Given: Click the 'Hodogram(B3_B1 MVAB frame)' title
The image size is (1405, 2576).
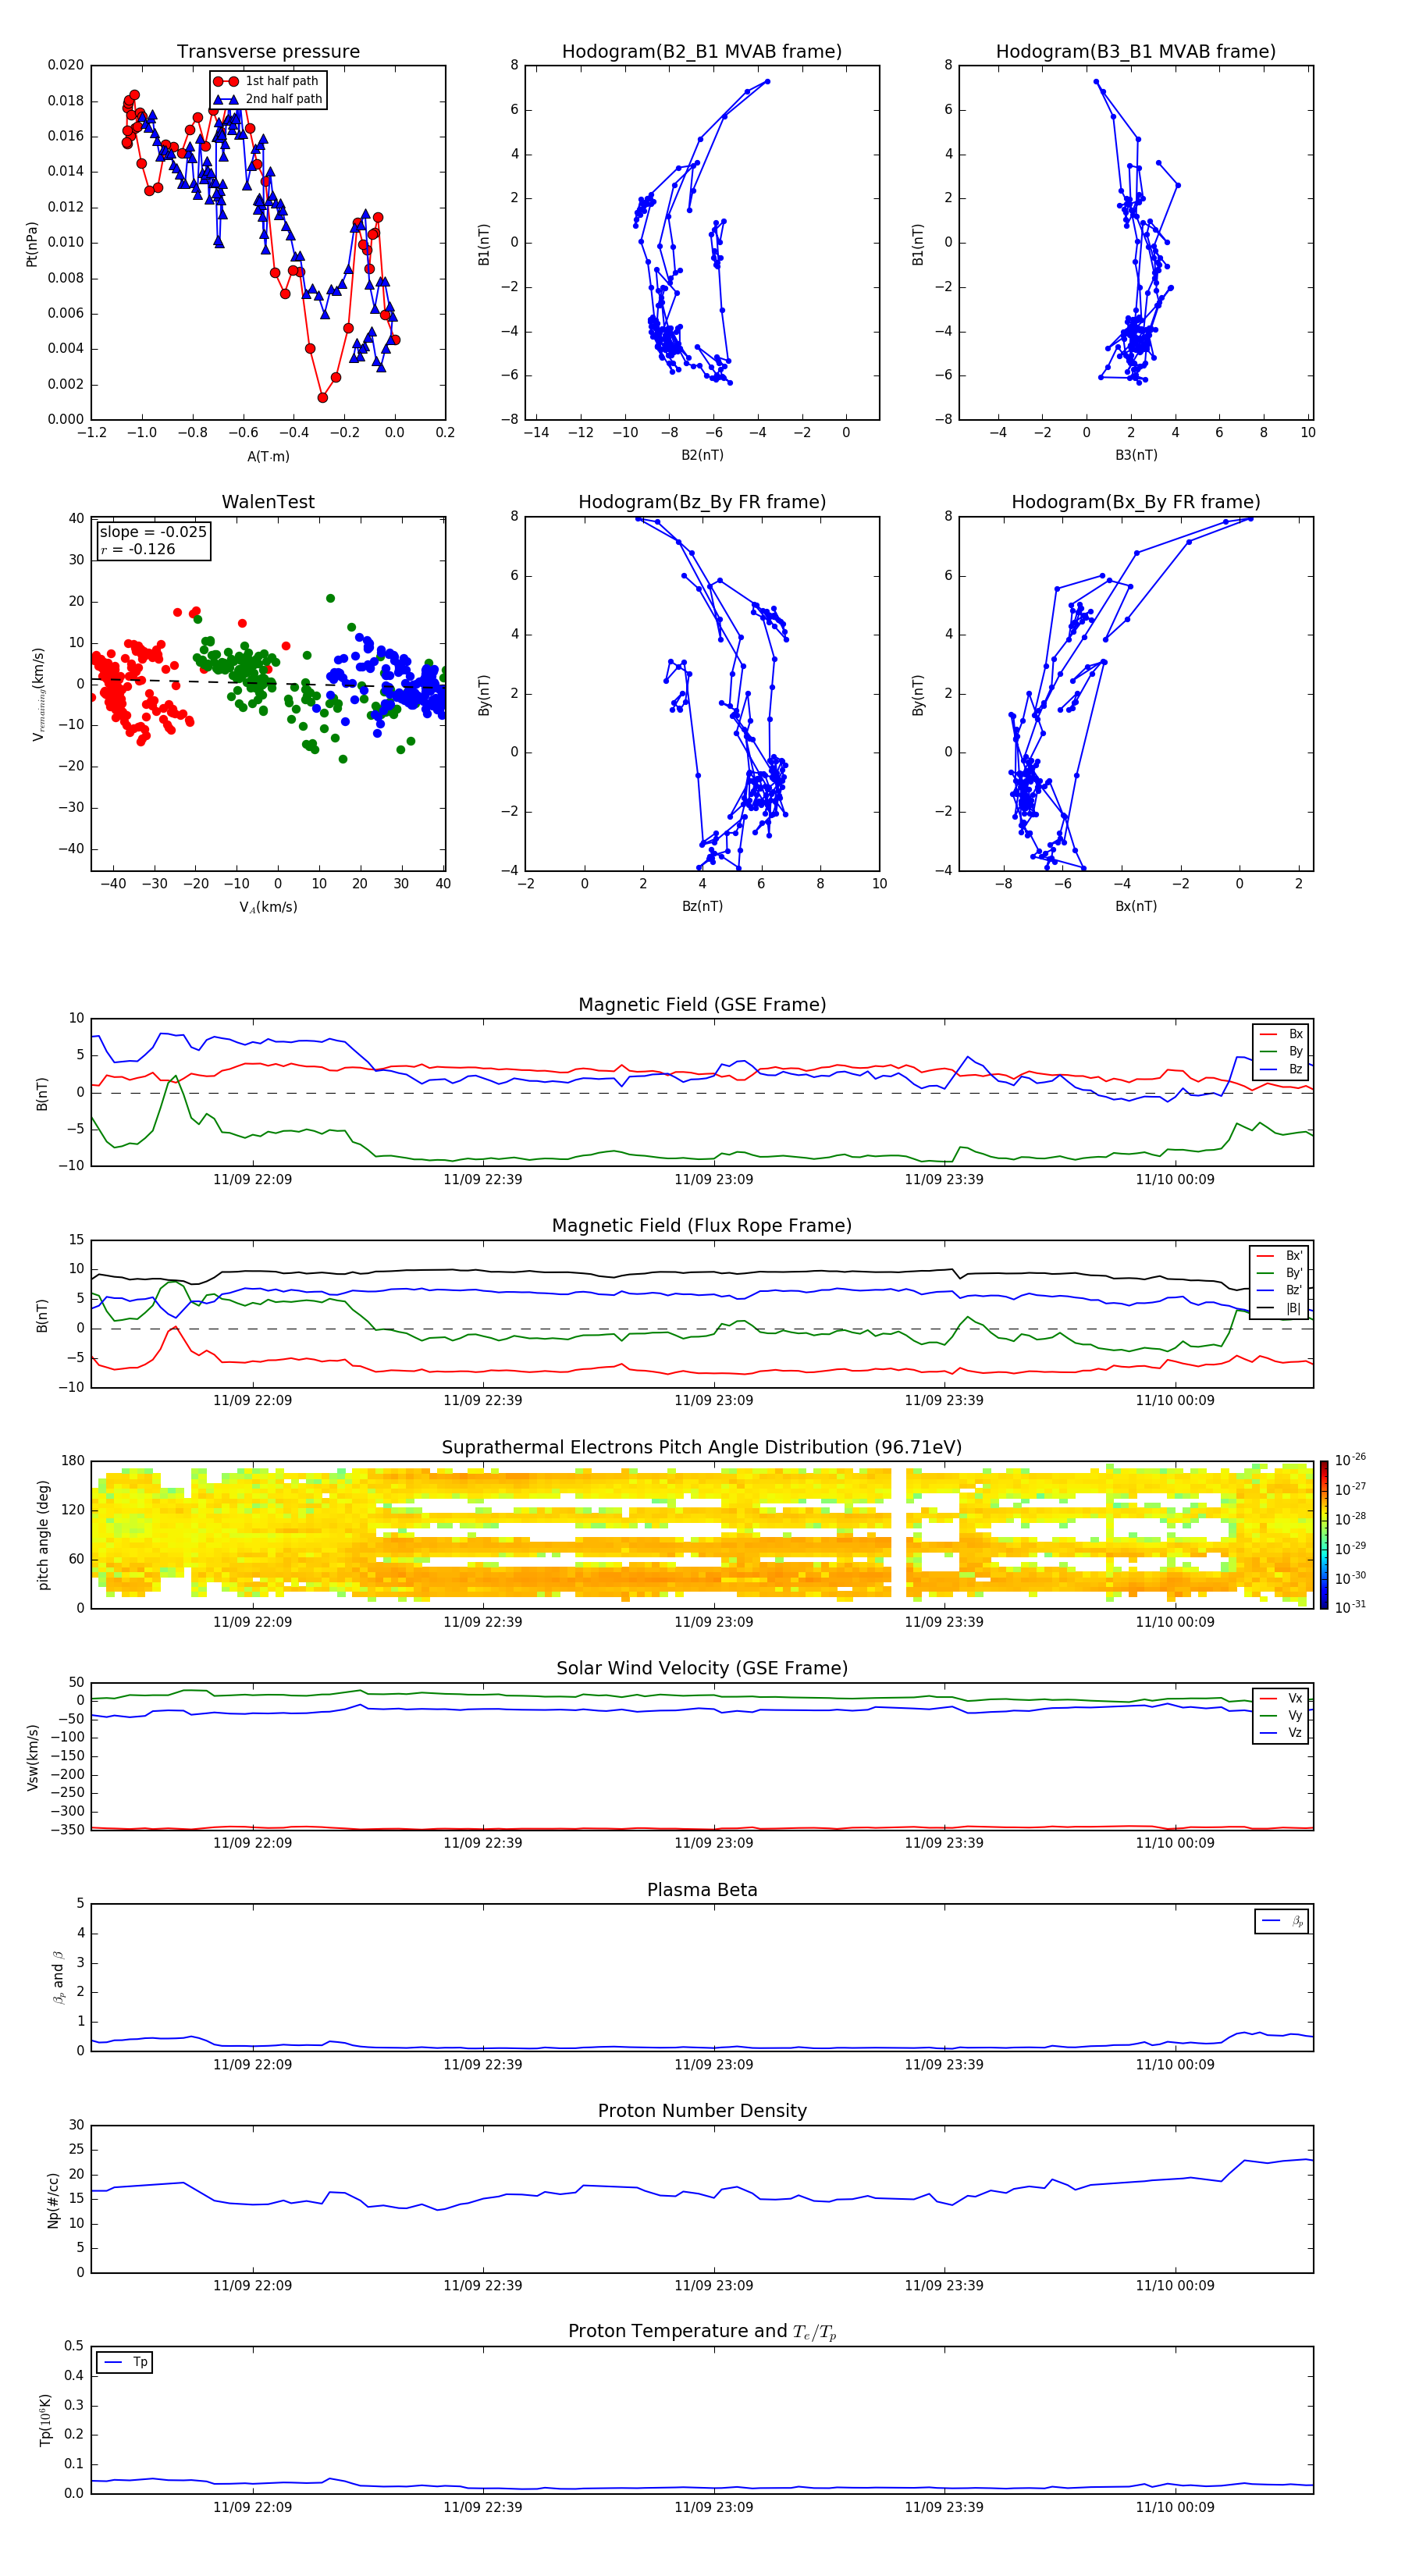Looking at the screenshot, I should tap(1136, 51).
